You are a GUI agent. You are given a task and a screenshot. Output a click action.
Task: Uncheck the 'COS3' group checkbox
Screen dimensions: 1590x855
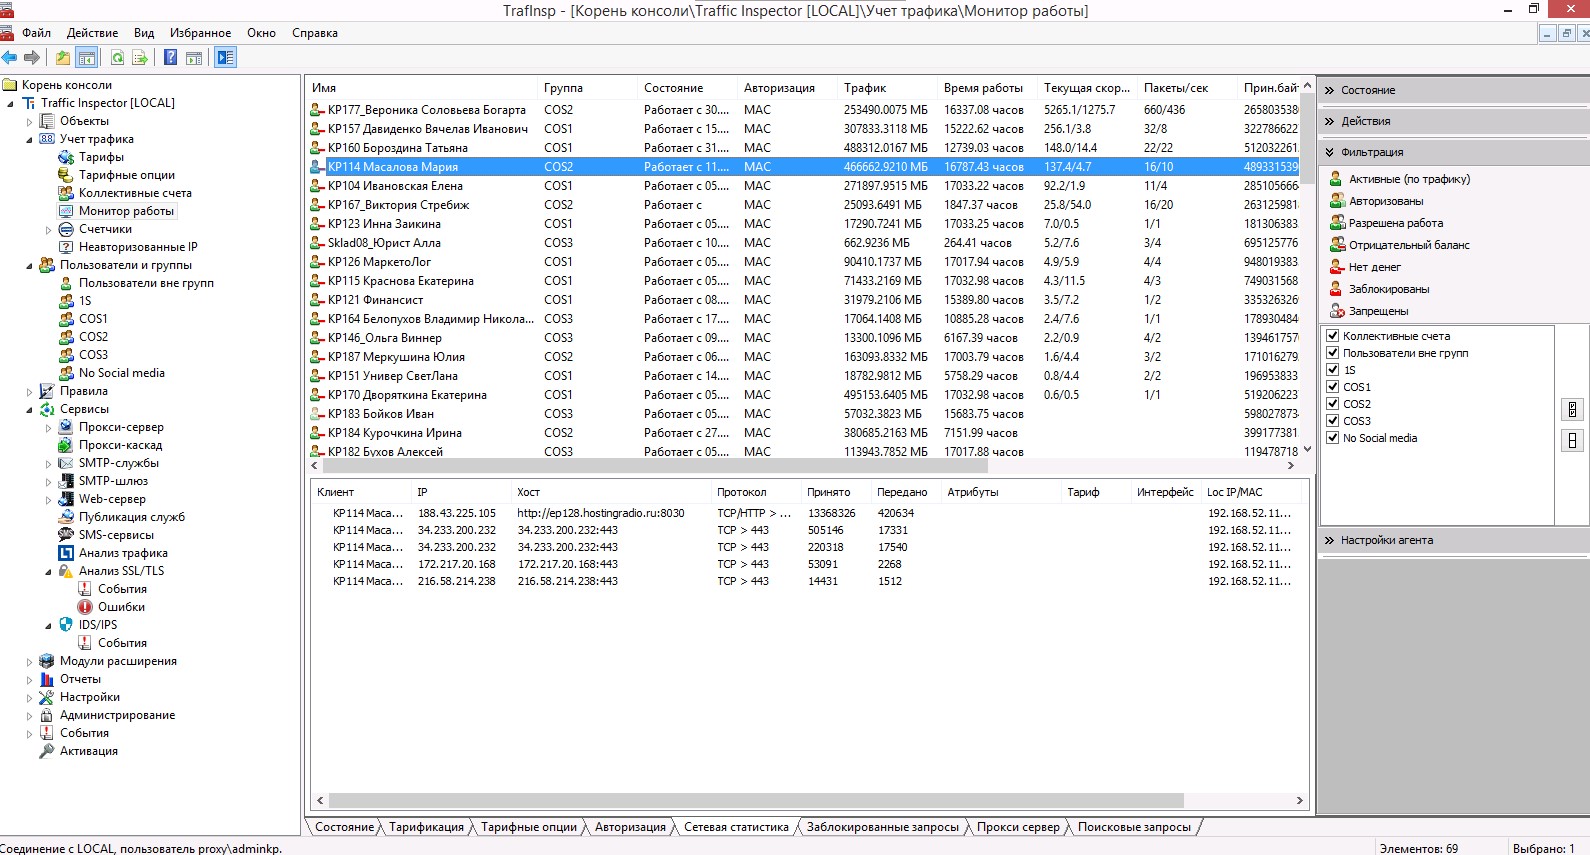pyautogui.click(x=1332, y=420)
